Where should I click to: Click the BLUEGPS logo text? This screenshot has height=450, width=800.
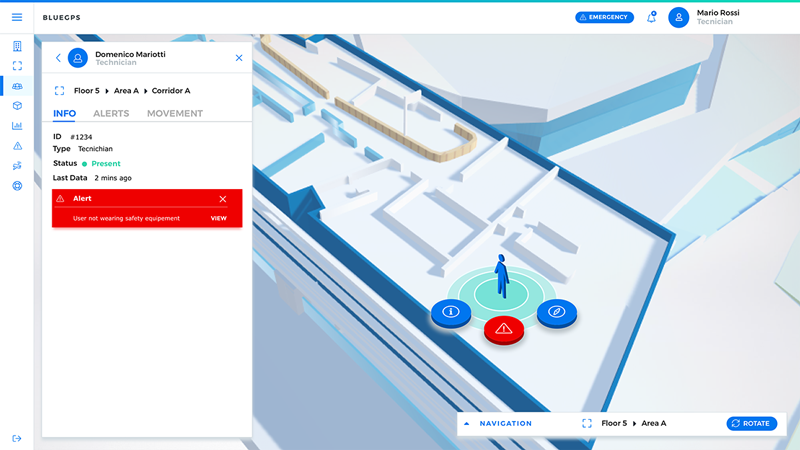click(62, 17)
